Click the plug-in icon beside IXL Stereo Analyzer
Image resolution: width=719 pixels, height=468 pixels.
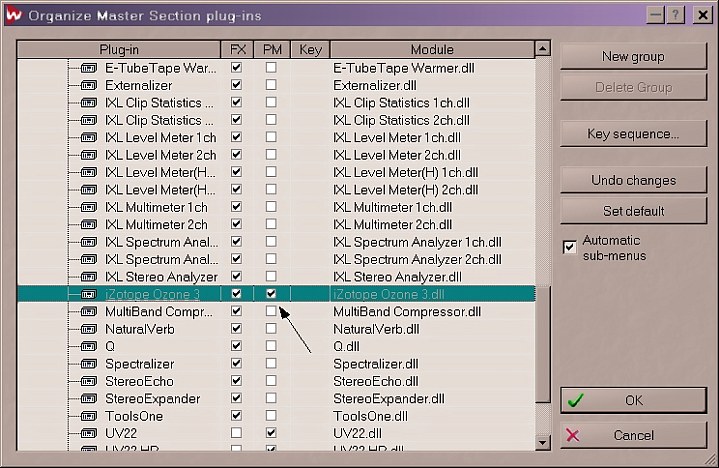pos(88,277)
